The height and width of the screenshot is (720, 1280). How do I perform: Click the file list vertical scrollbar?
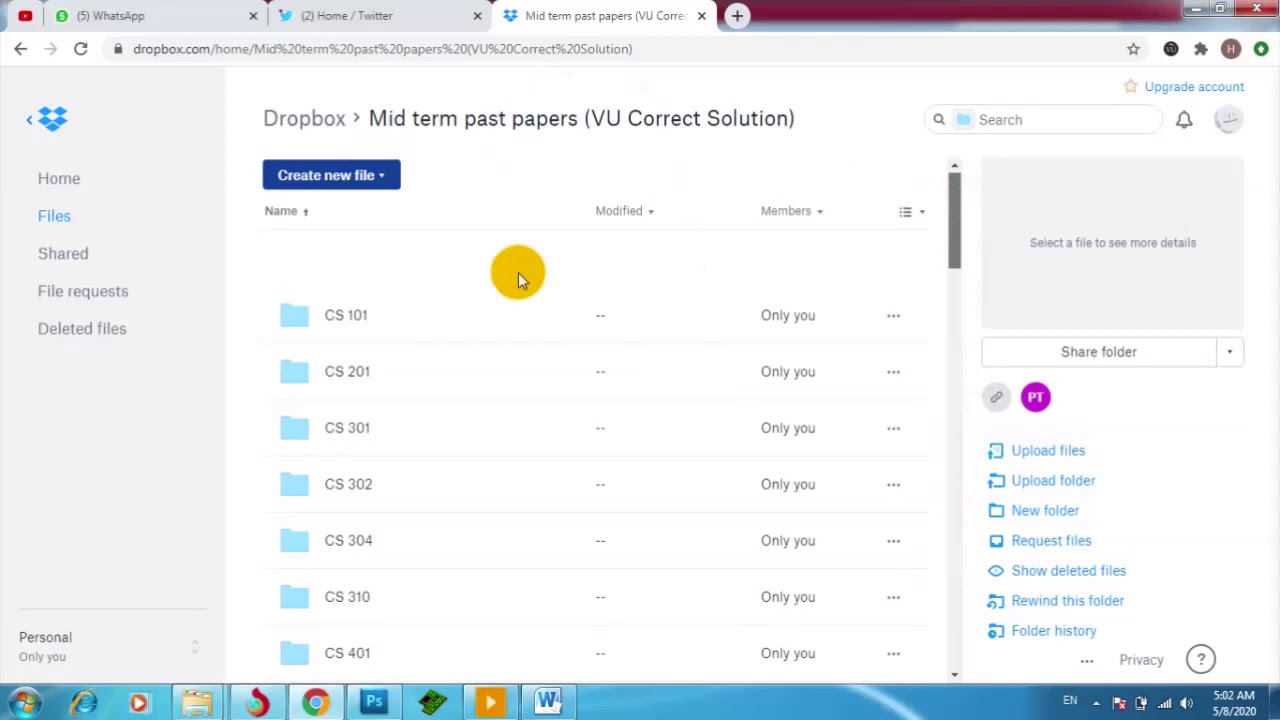tap(954, 221)
